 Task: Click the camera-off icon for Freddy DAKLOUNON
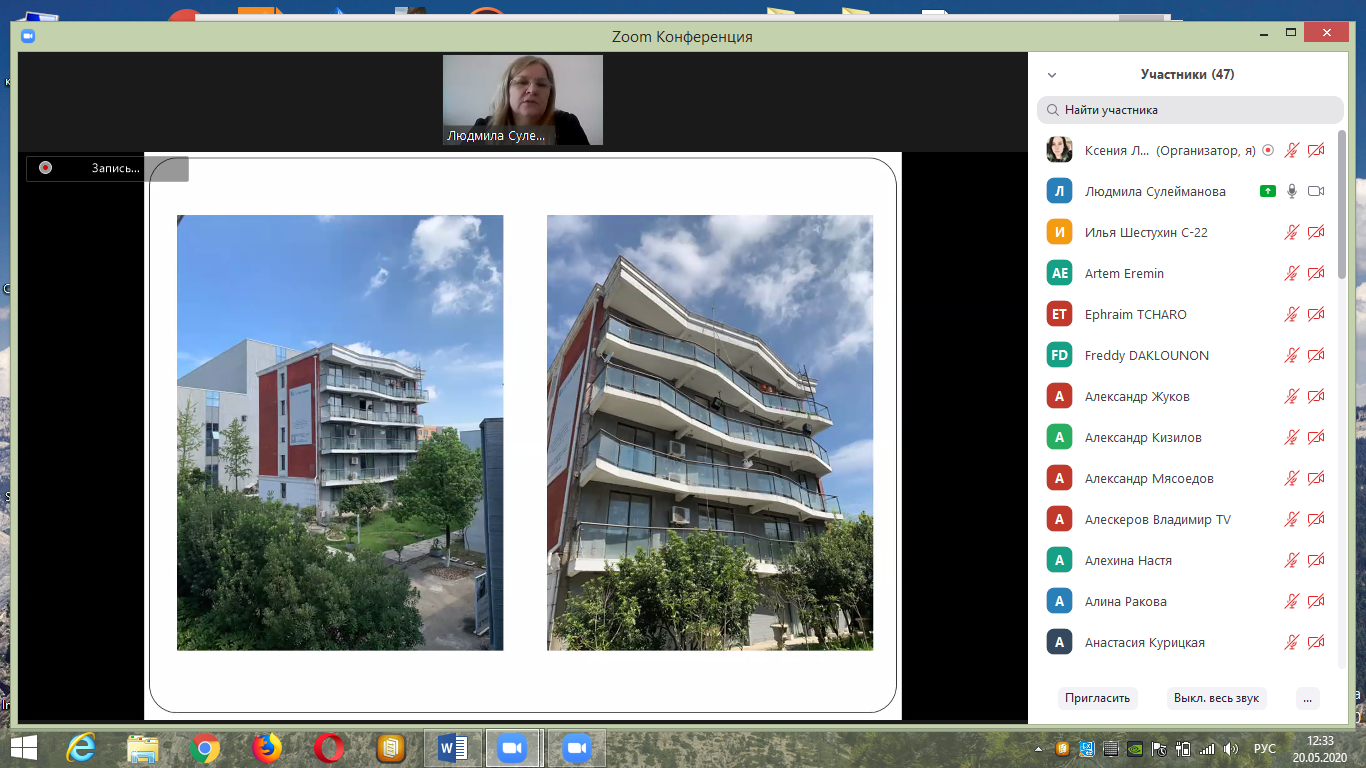click(1316, 355)
